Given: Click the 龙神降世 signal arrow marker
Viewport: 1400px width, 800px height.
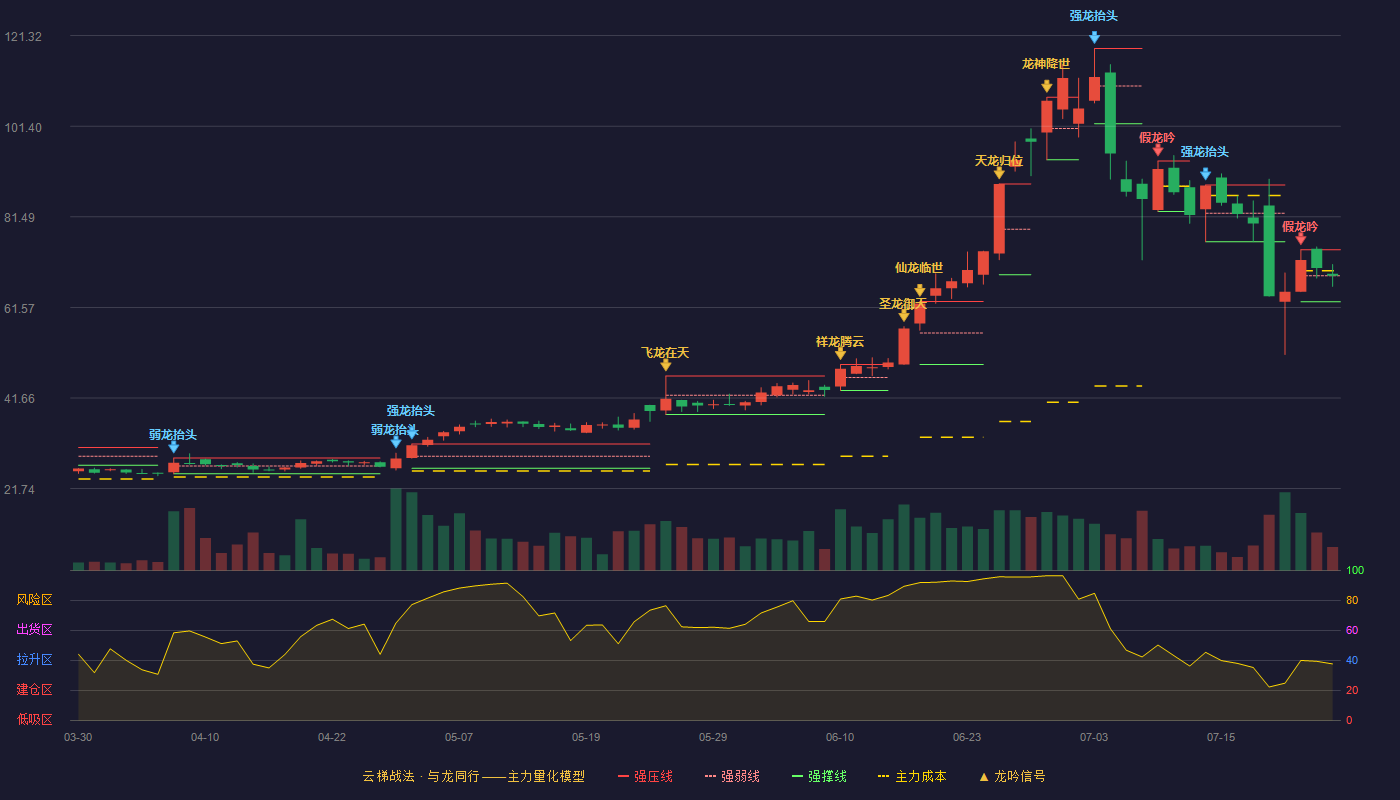Looking at the screenshot, I should click(x=1046, y=87).
